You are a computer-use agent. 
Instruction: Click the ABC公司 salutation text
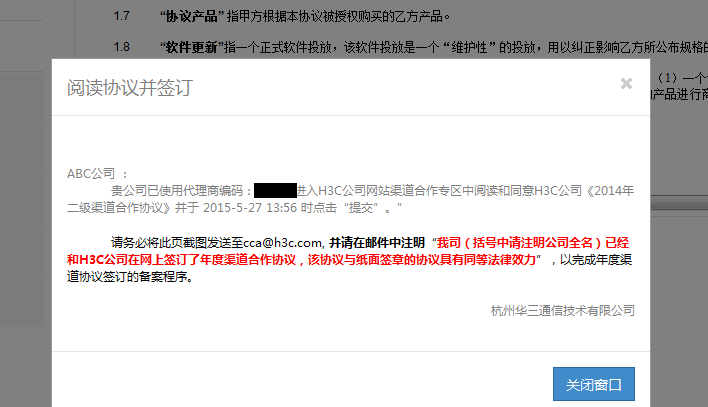pyautogui.click(x=91, y=173)
